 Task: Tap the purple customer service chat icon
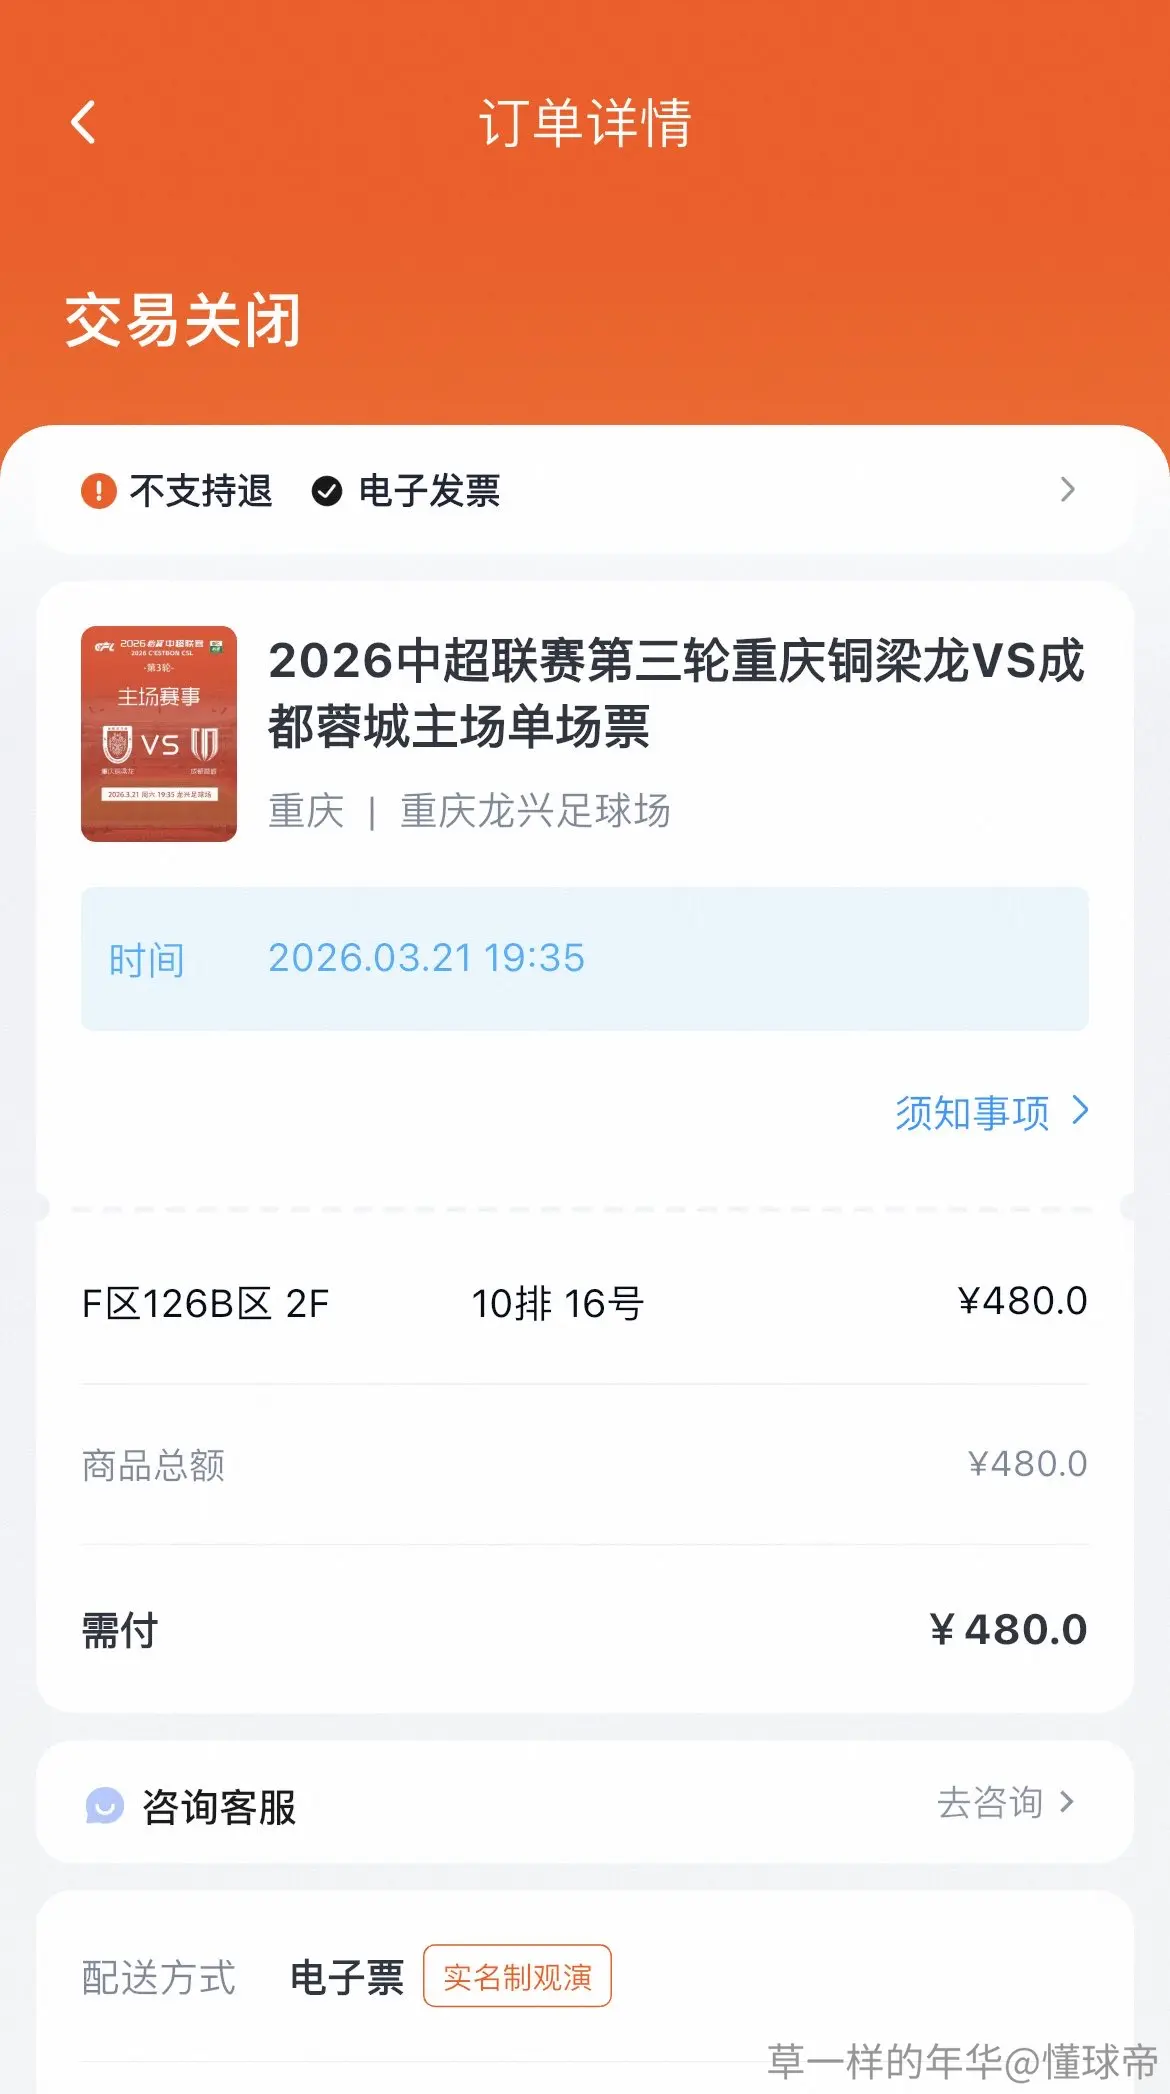pos(104,1806)
